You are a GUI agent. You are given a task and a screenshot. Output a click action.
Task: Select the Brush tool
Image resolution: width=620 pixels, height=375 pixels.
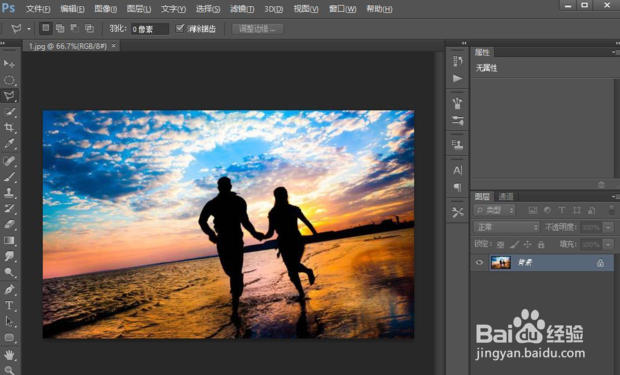9,176
